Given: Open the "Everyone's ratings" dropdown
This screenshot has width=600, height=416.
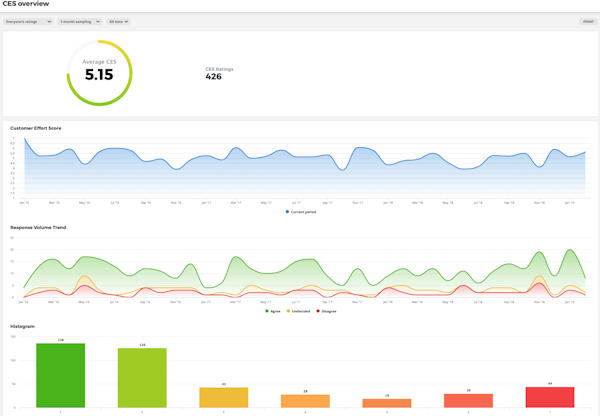Looking at the screenshot, I should click(x=27, y=21).
